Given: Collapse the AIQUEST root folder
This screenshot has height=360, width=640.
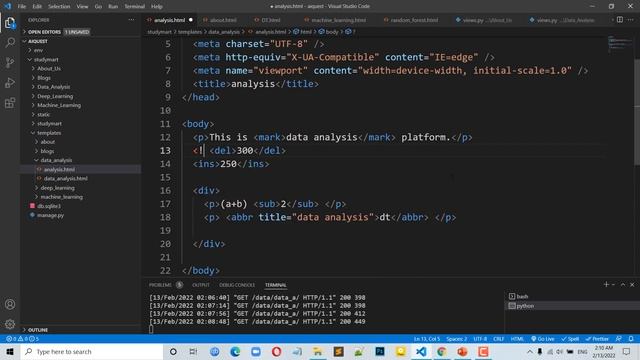Looking at the screenshot, I should 81,41.
